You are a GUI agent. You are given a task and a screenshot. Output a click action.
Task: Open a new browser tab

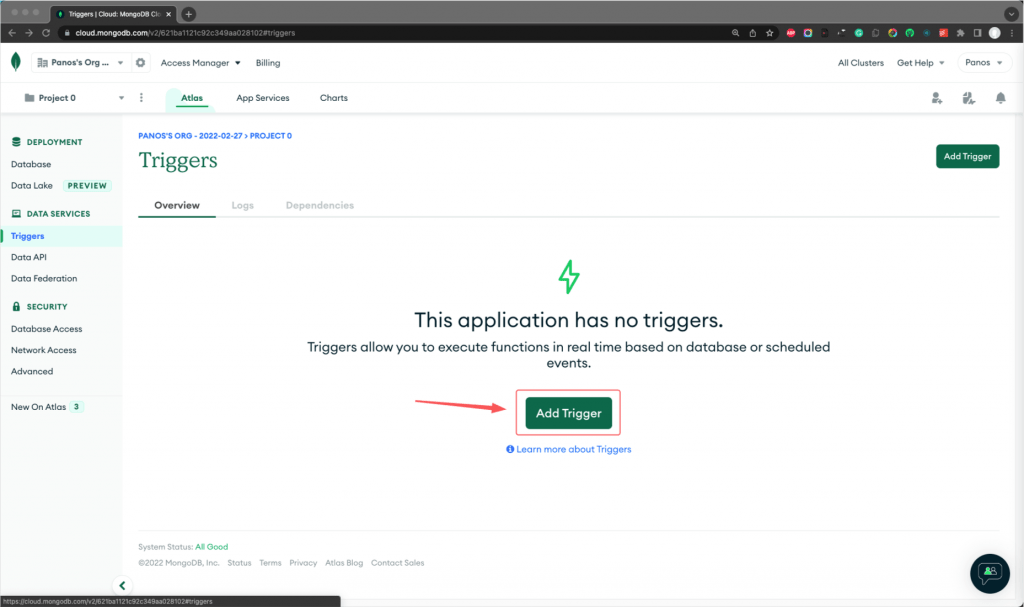point(188,14)
